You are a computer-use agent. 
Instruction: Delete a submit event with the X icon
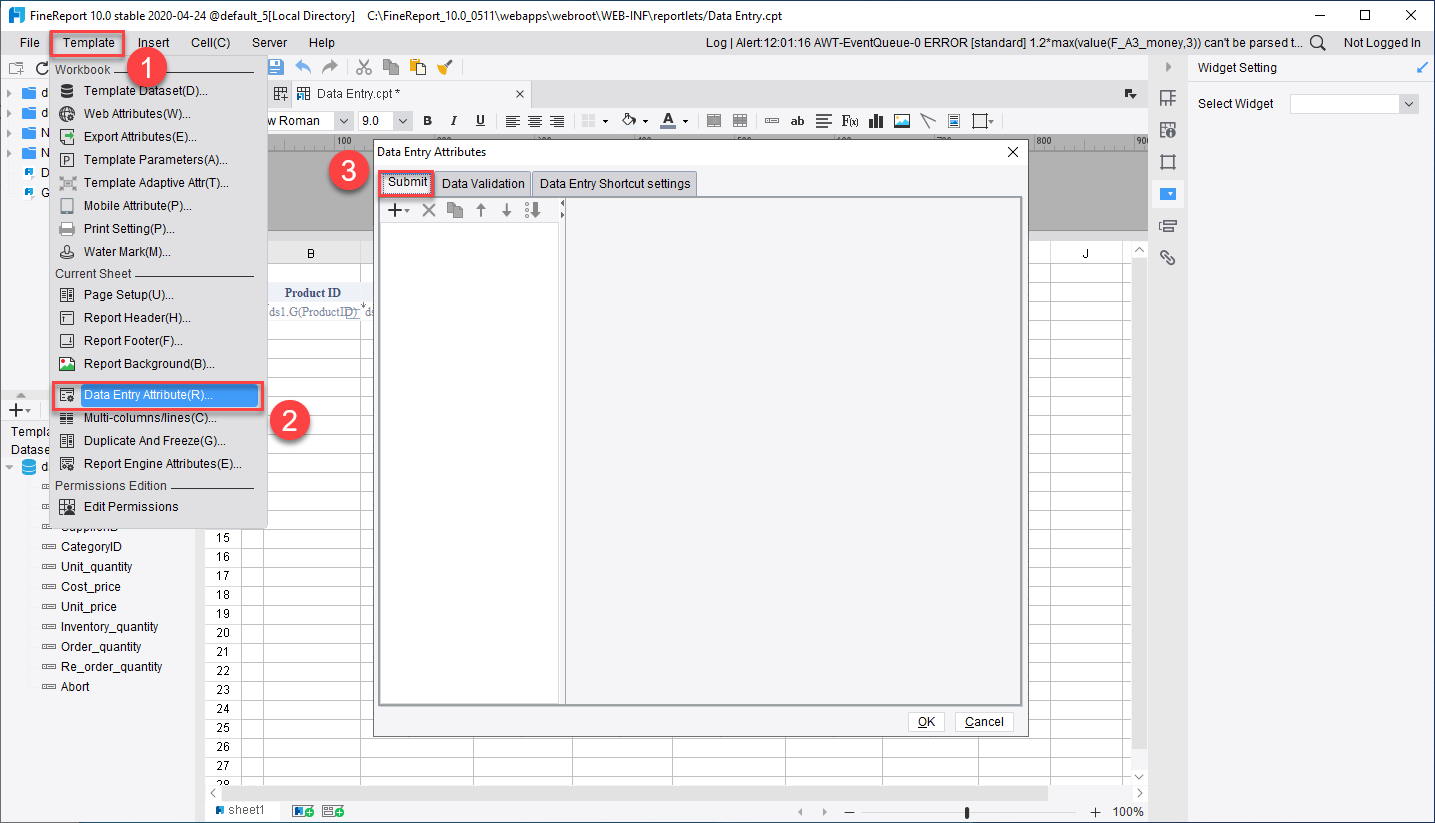click(429, 209)
